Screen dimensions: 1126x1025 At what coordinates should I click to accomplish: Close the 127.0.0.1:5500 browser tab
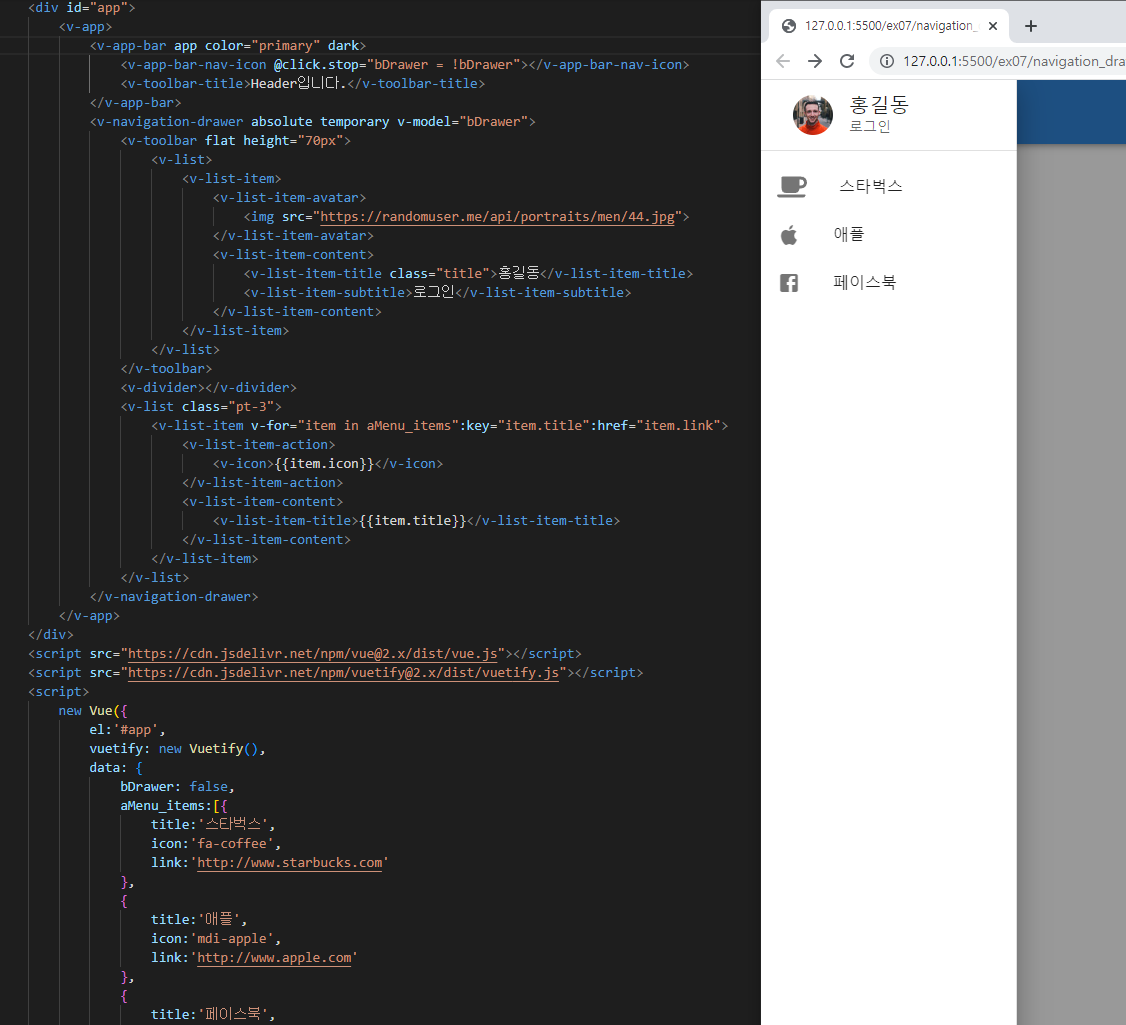click(x=993, y=26)
